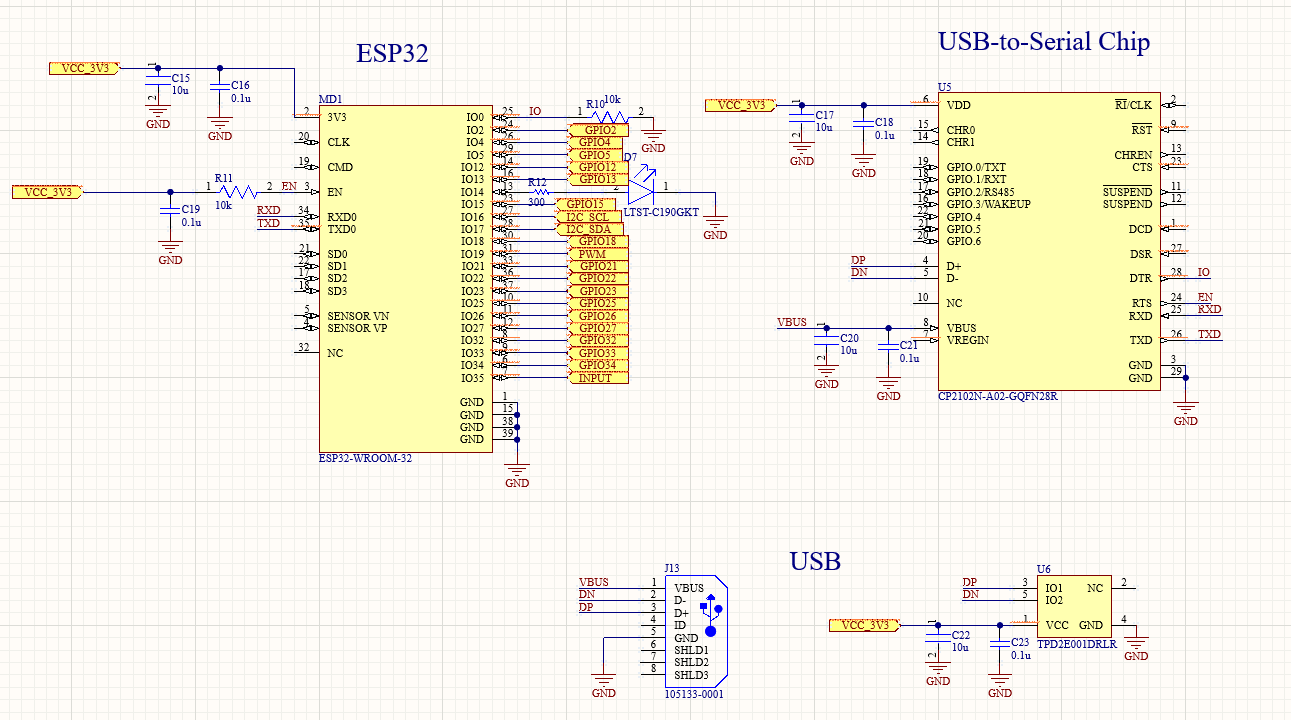Click the J13 designator
This screenshot has width=1291, height=720.
(x=672, y=567)
